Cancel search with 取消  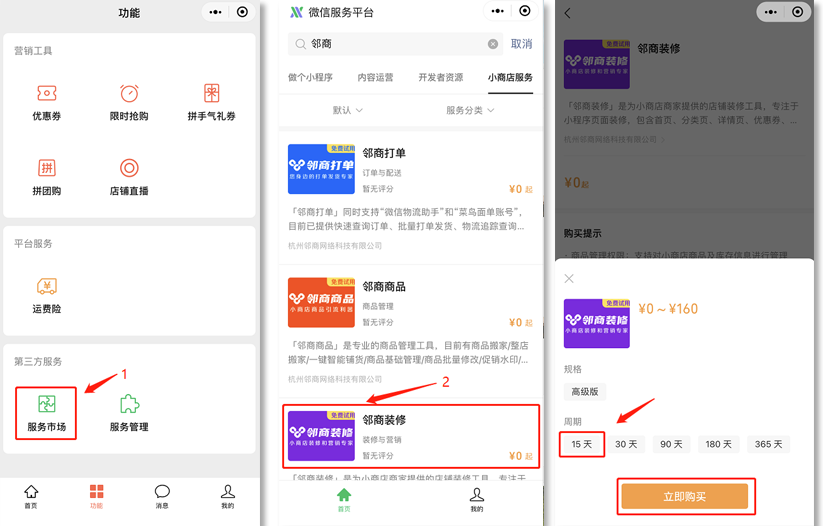pyautogui.click(x=522, y=44)
